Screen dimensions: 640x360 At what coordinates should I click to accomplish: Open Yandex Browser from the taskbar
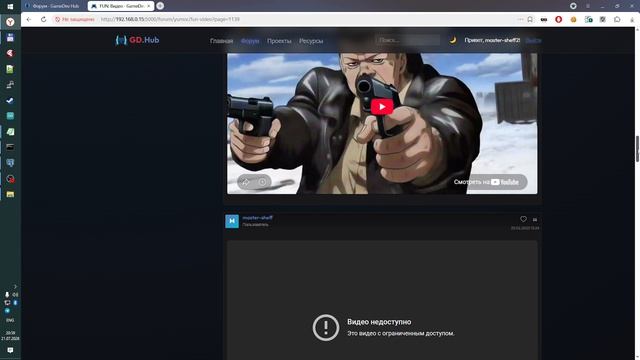click(x=10, y=22)
